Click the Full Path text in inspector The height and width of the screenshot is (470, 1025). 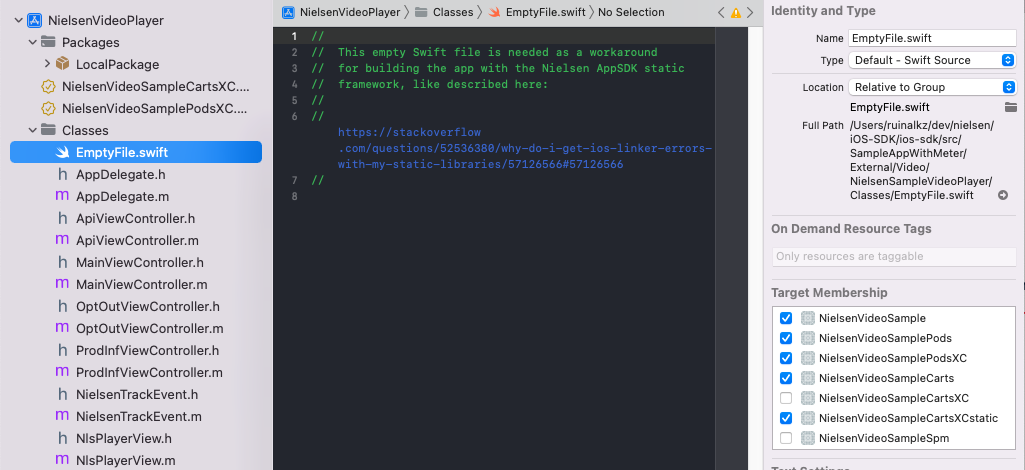(922, 160)
